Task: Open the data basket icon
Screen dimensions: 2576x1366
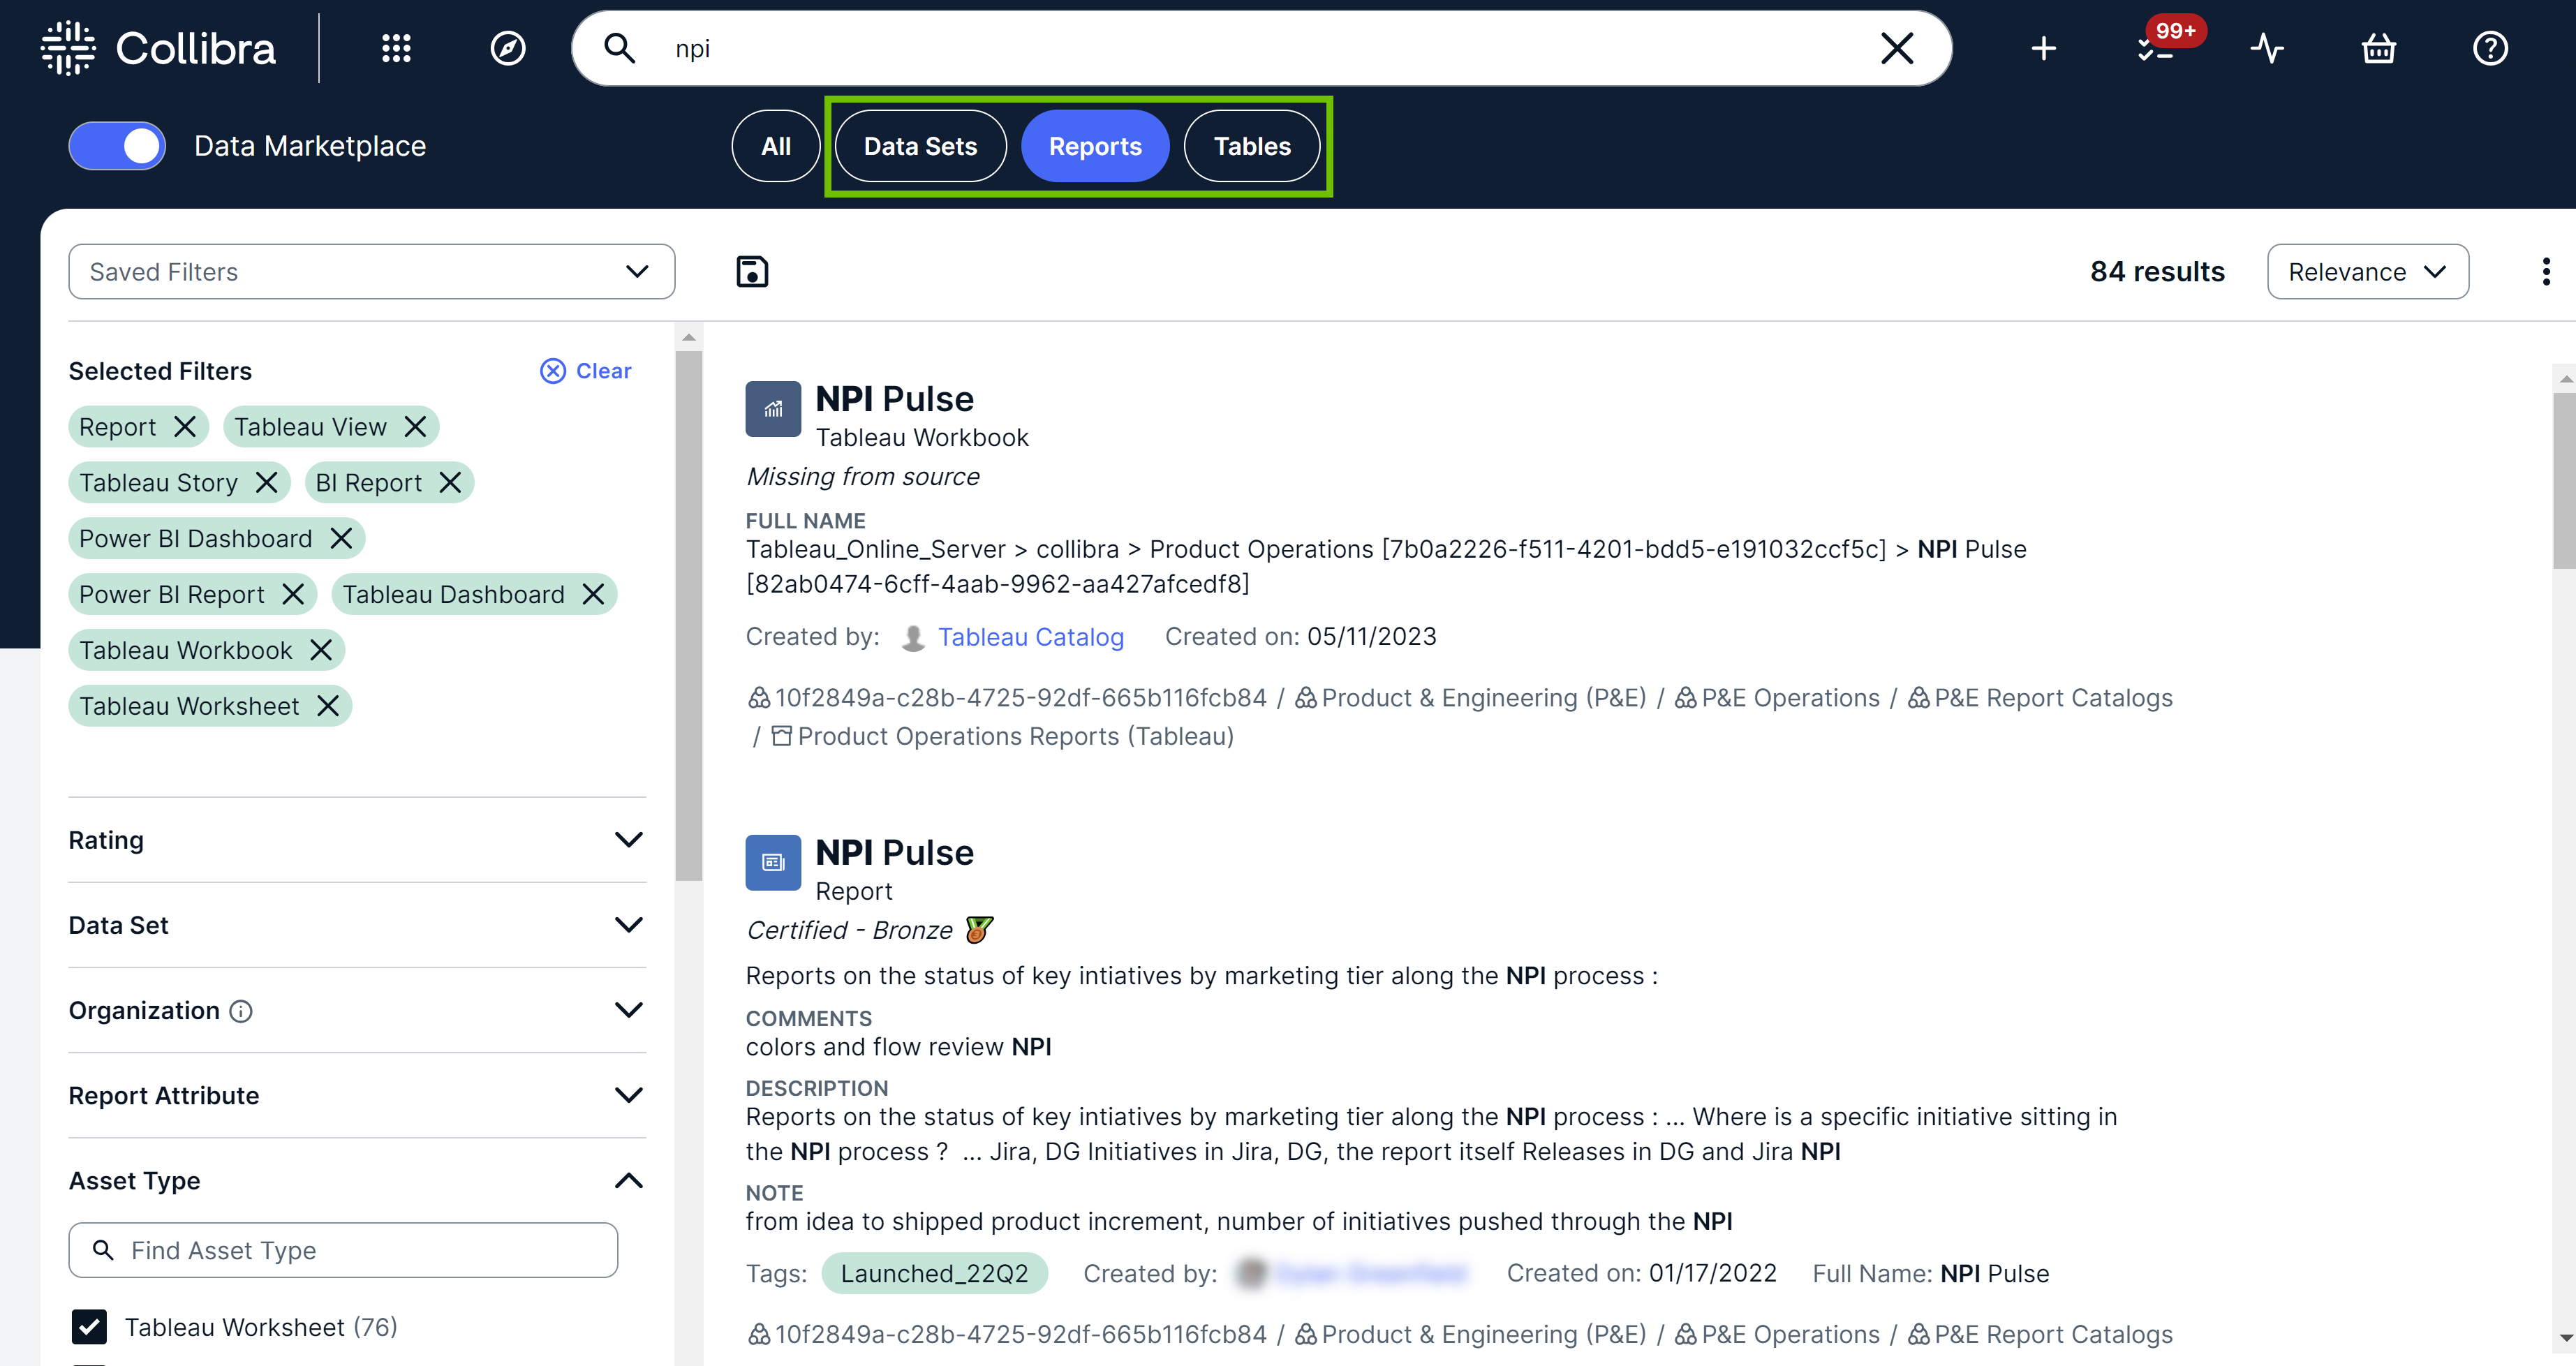Action: click(2378, 47)
